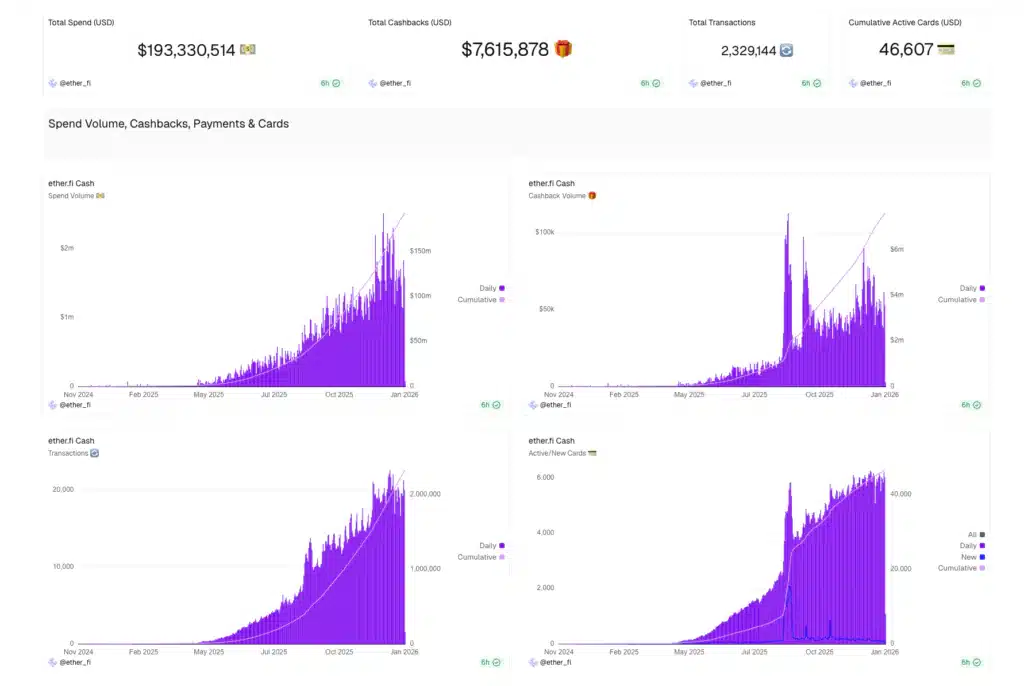1024x686 pixels.
Task: Click the 6h checkmark below Active/New Cards chart
Action: click(976, 662)
